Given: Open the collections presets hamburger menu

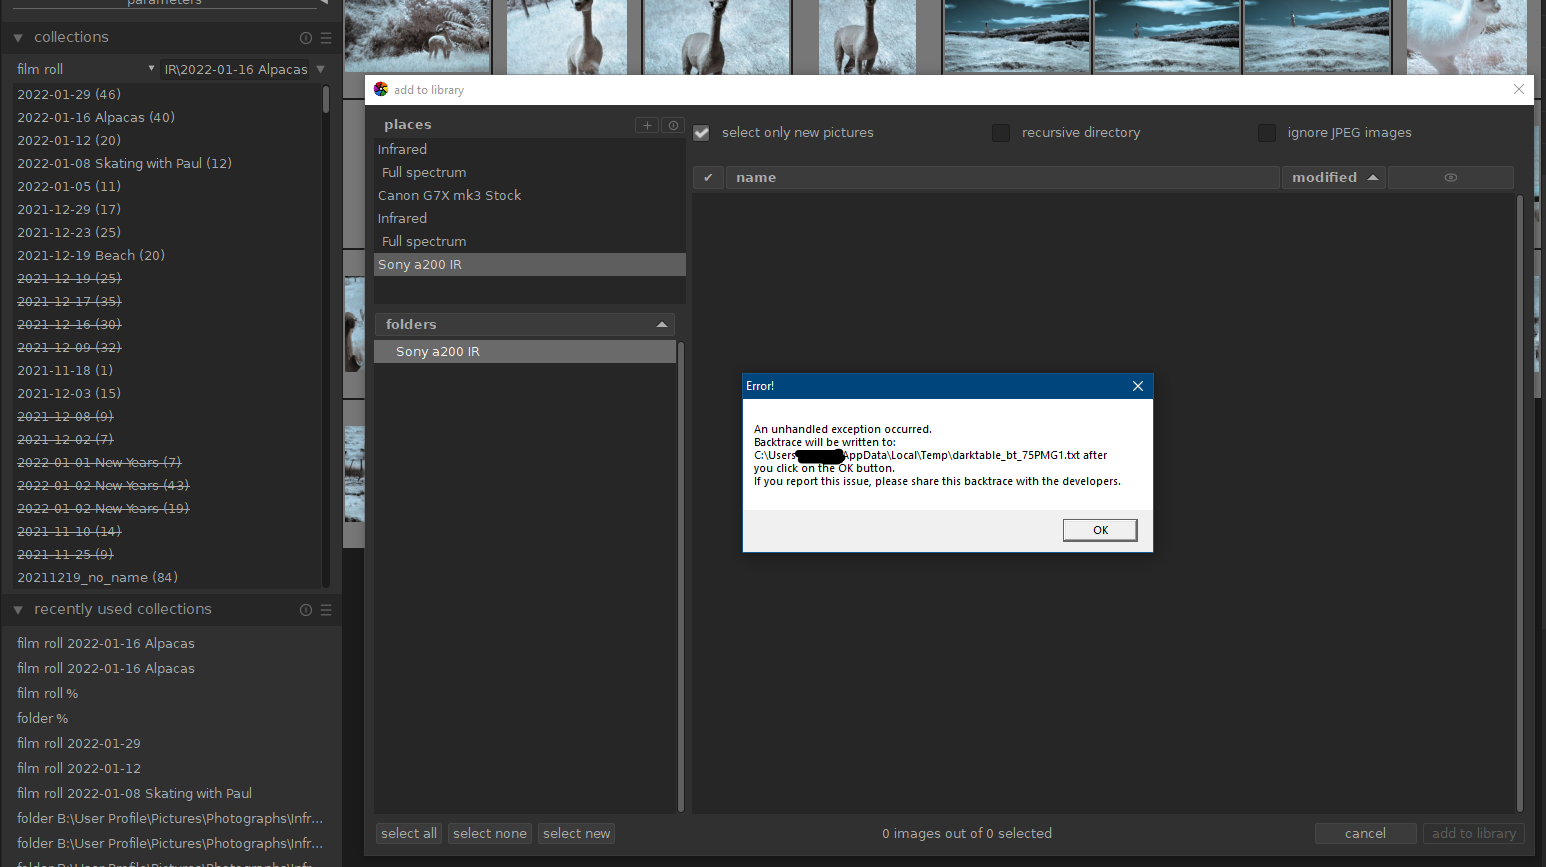Looking at the screenshot, I should coord(325,37).
